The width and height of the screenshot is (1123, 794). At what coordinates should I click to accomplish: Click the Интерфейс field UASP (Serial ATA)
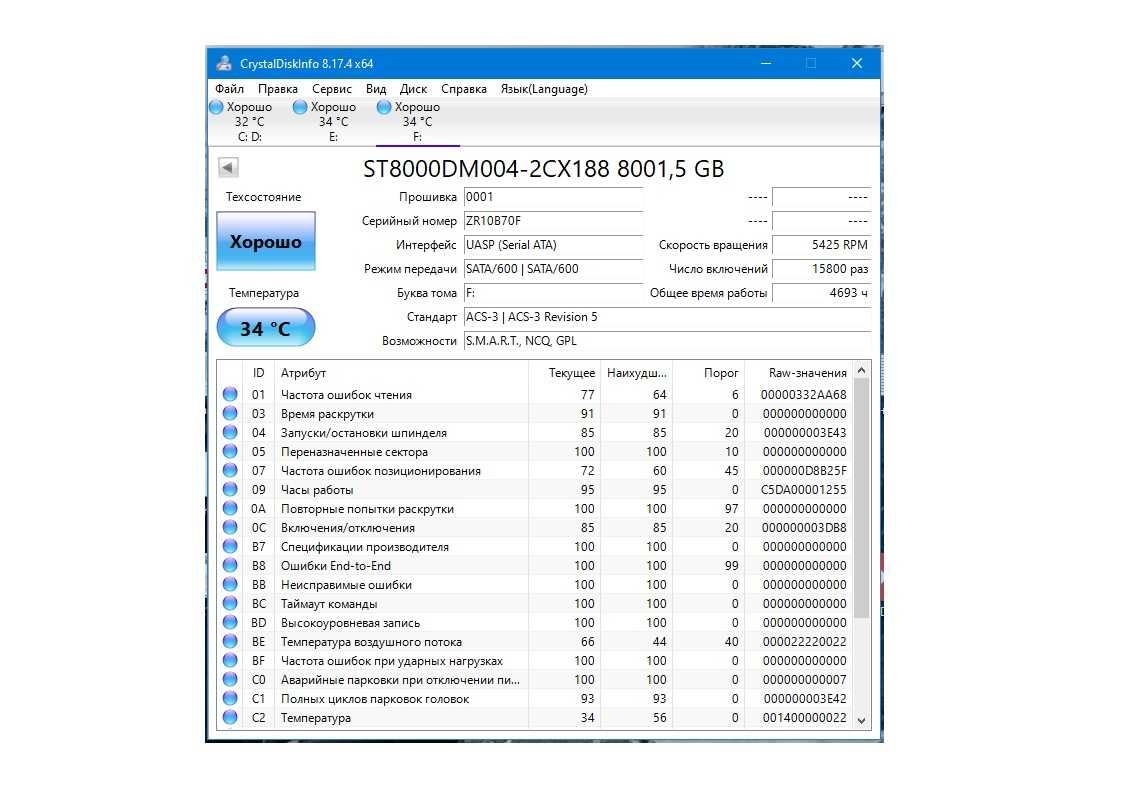coord(554,245)
